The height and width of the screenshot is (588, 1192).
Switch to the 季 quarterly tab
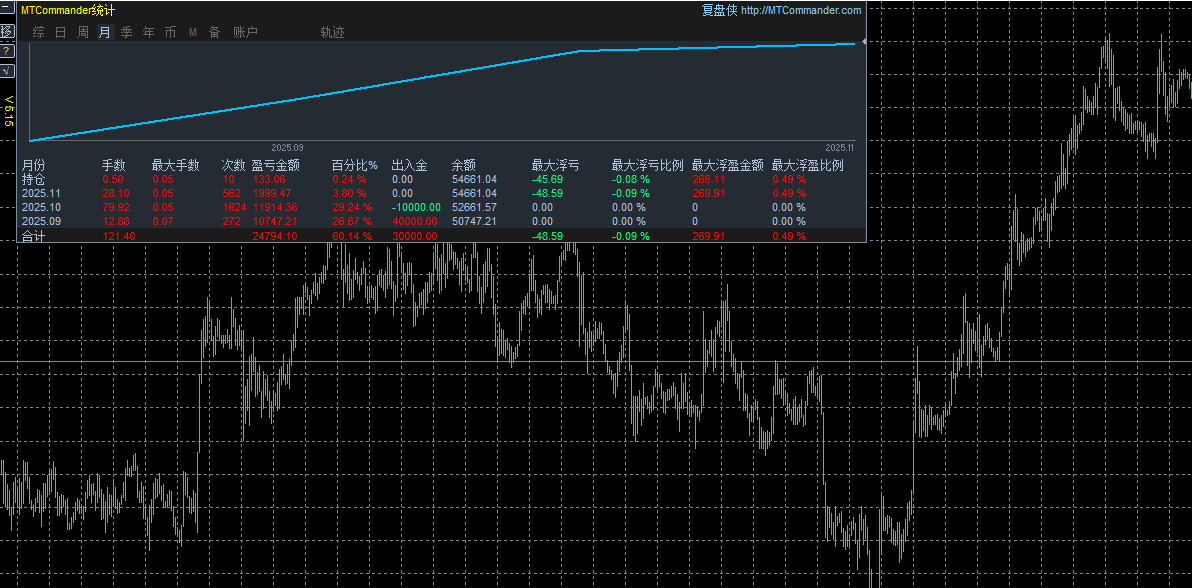[x=127, y=32]
